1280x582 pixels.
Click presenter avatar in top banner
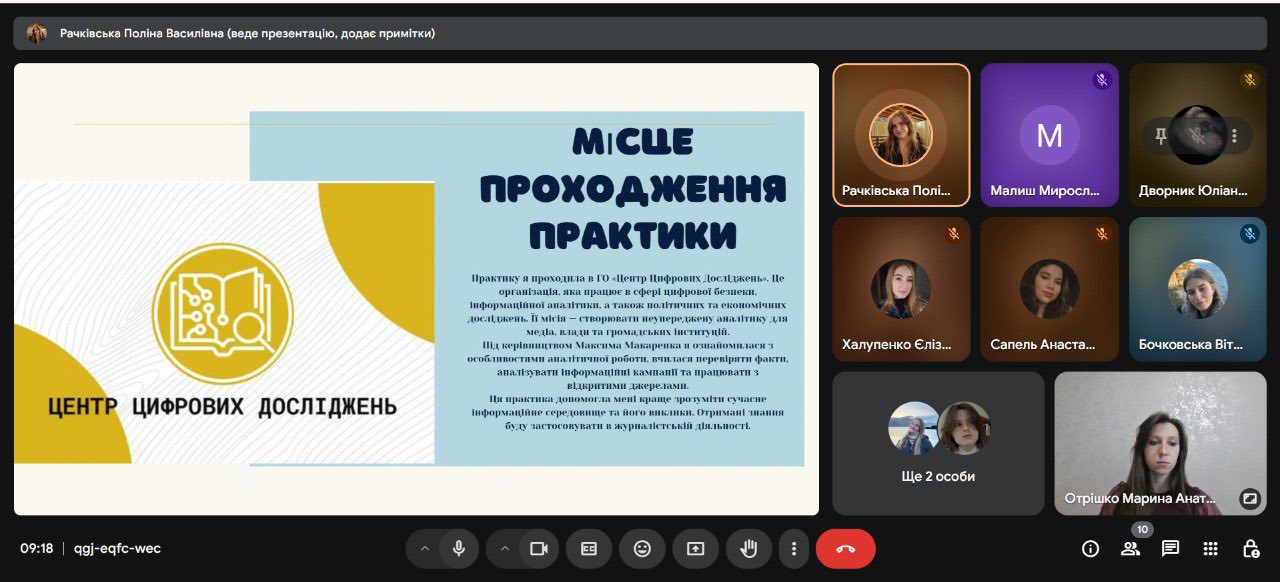[37, 33]
